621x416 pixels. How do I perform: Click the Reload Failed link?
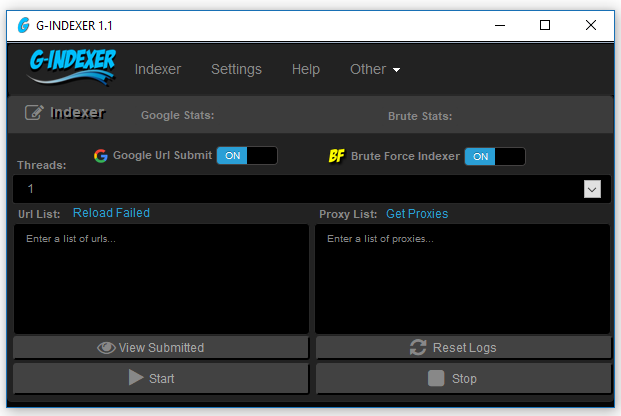(x=111, y=213)
